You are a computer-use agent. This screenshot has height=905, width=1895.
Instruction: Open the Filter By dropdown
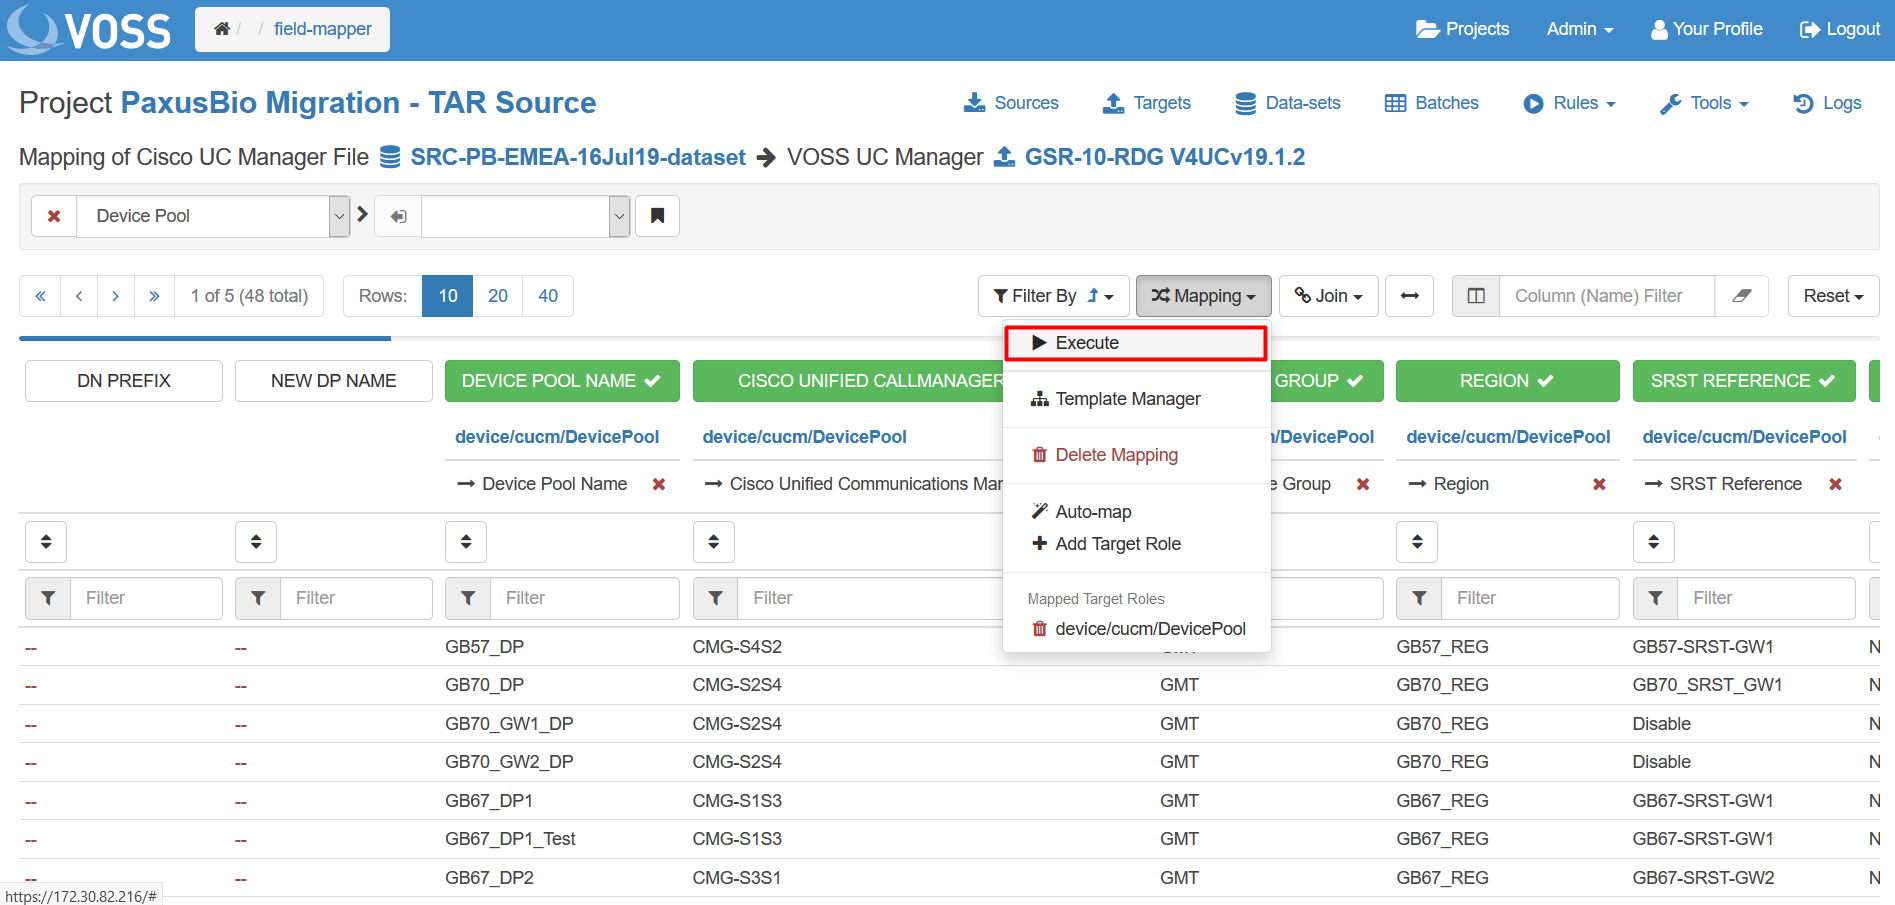[1053, 296]
